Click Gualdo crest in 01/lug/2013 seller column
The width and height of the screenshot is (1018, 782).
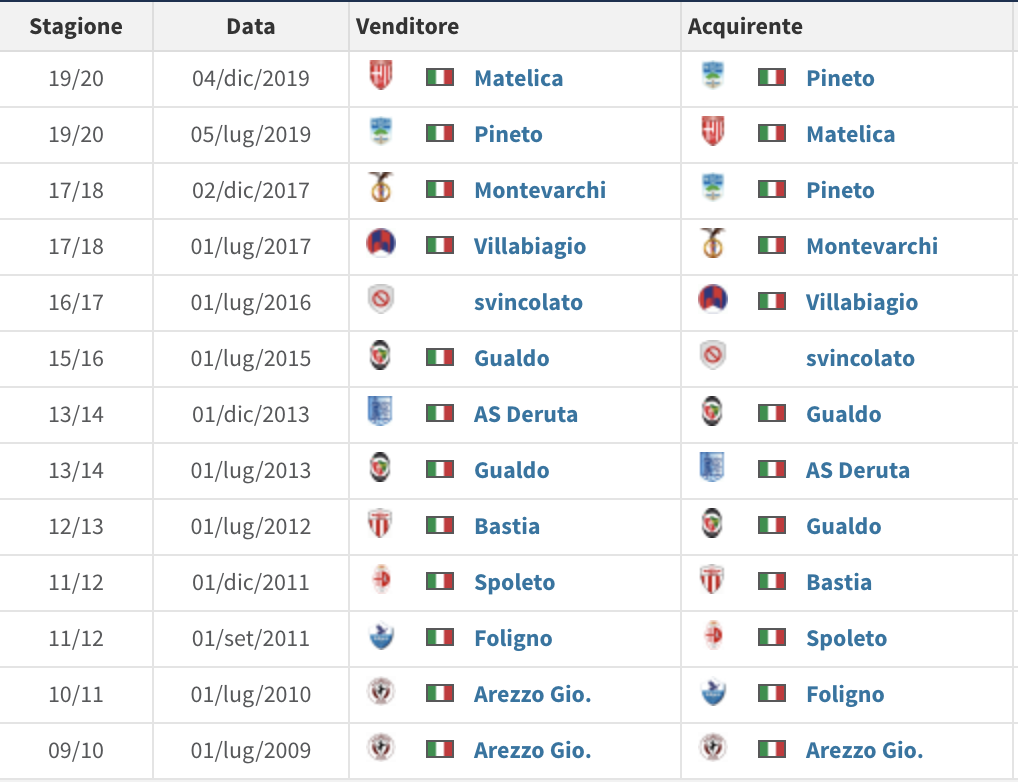tap(381, 468)
